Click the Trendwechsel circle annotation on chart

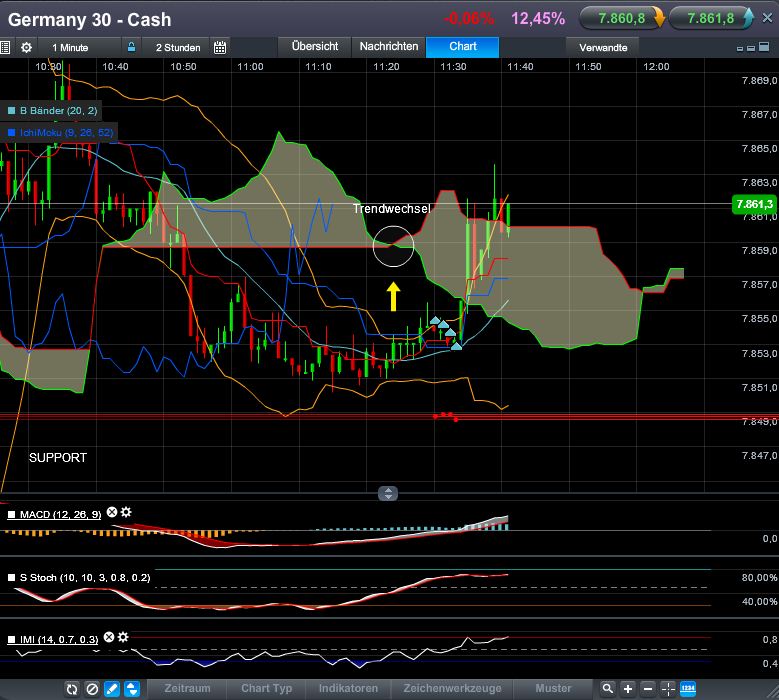pos(393,247)
